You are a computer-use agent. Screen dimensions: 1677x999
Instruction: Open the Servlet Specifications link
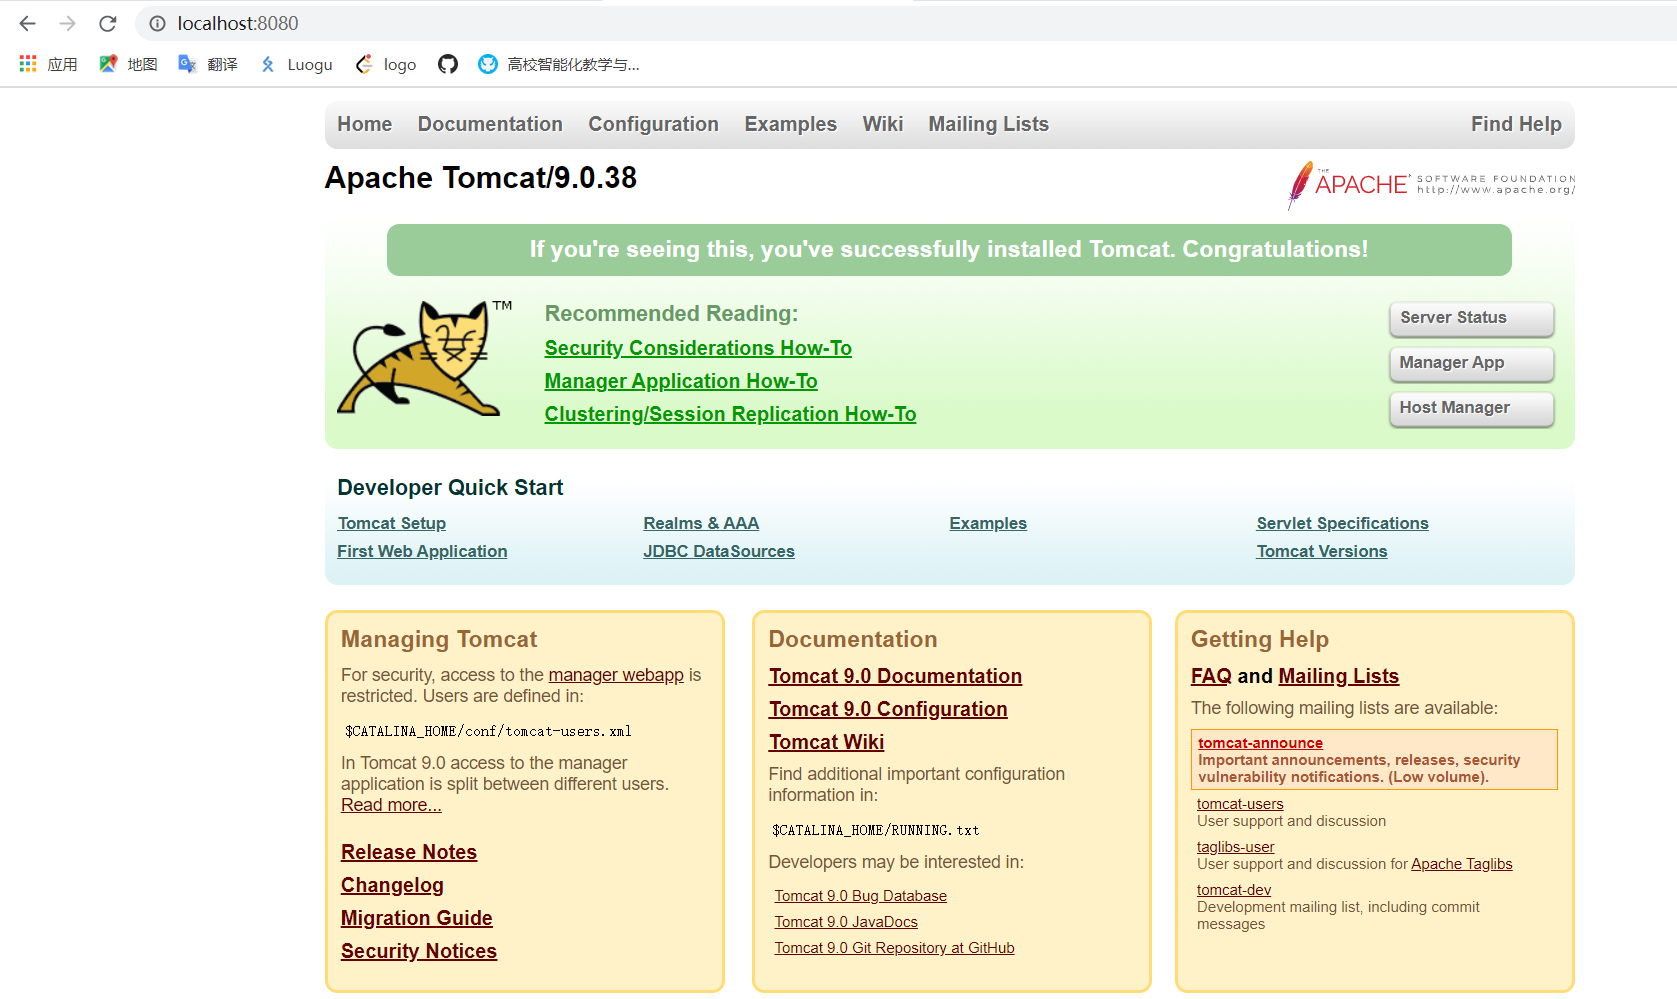pos(1342,523)
